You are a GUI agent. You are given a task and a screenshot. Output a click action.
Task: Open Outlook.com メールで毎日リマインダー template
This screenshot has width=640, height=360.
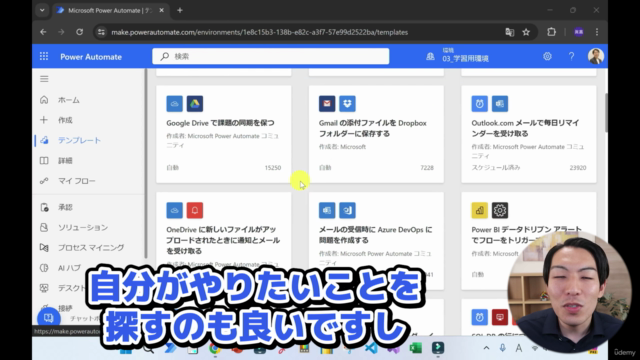click(x=529, y=134)
